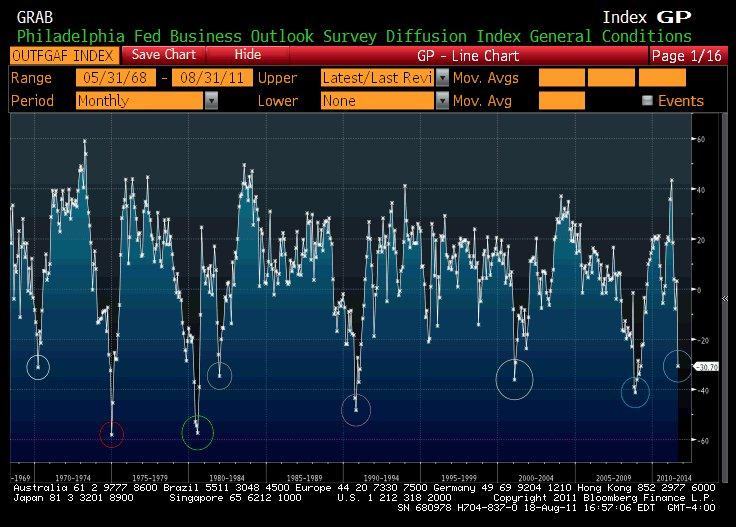The width and height of the screenshot is (736, 527).
Task: Click the large white circle near 2000-2004
Action: coord(514,379)
